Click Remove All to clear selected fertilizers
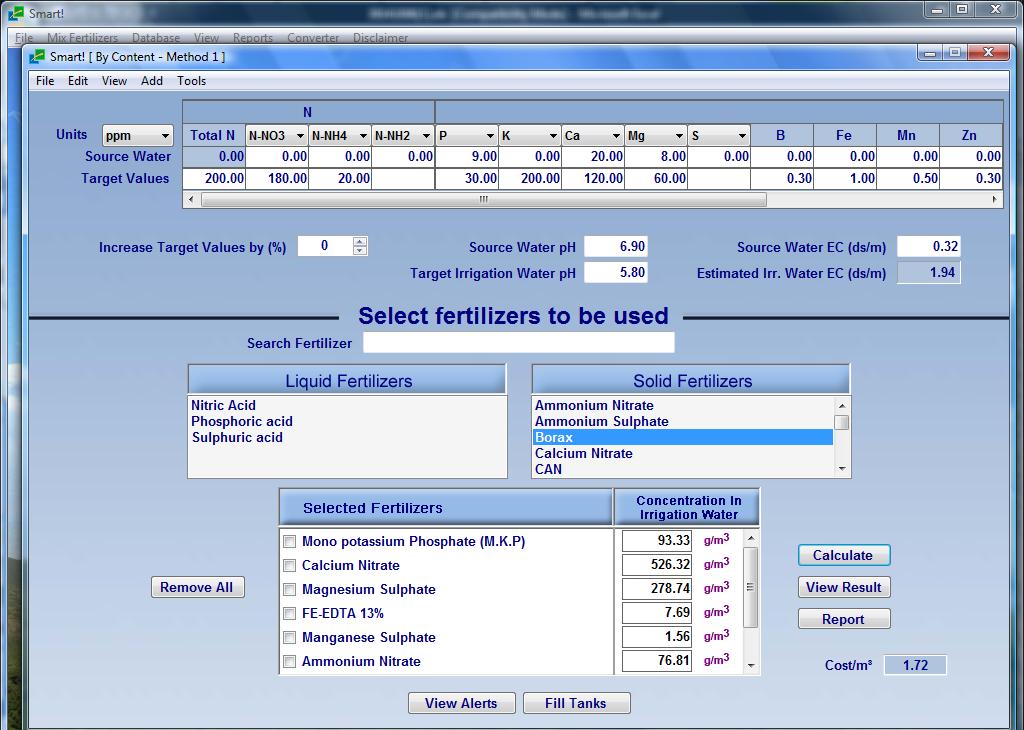 tap(197, 587)
